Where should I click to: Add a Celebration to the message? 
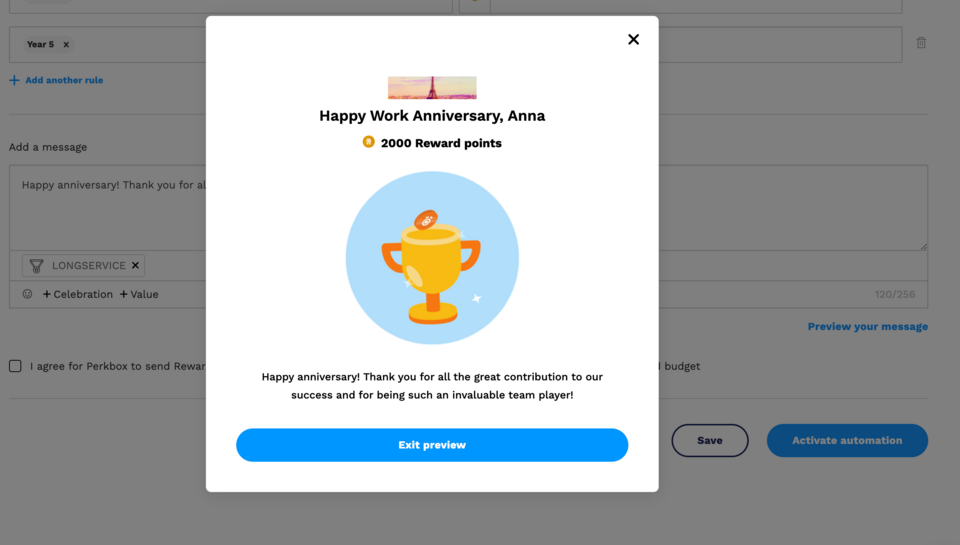coord(78,294)
